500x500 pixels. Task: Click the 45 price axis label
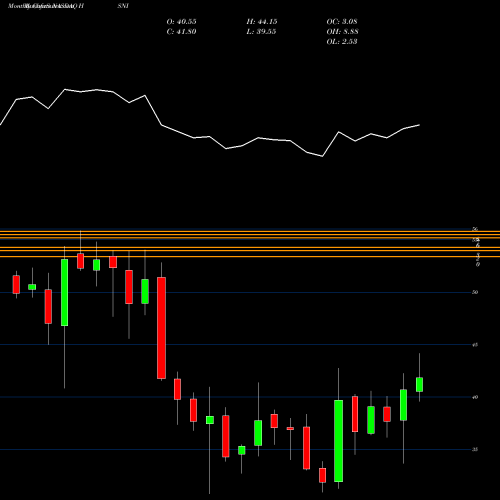[x=475, y=345]
